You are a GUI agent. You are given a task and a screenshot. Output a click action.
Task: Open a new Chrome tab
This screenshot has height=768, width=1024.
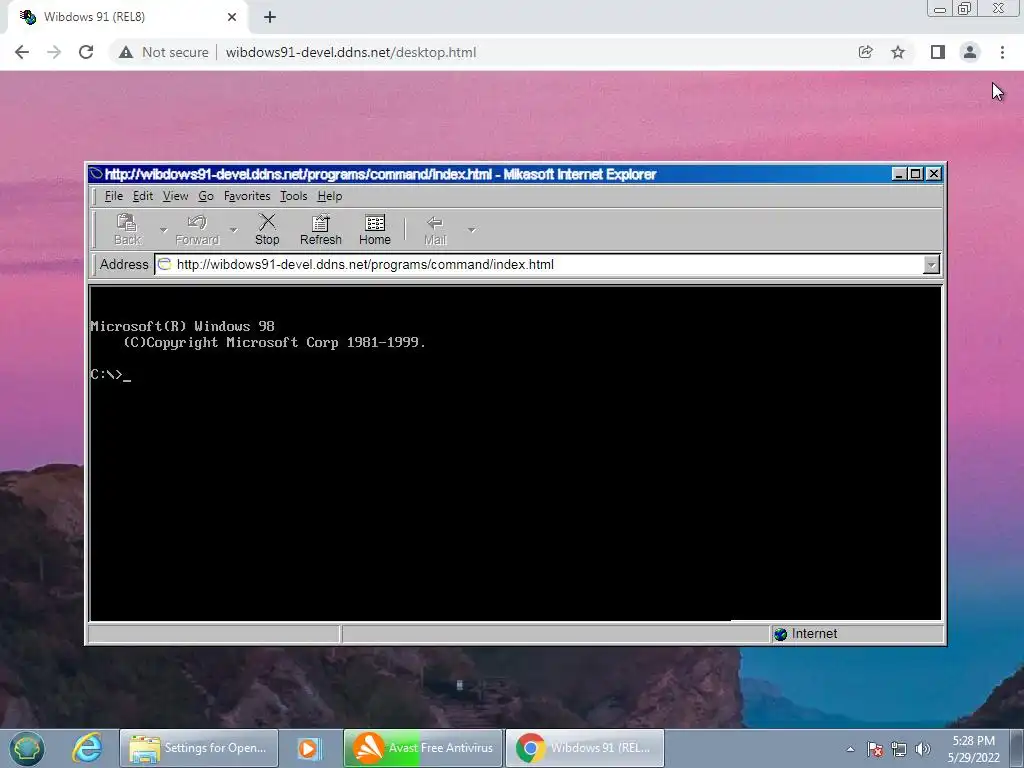tap(270, 17)
